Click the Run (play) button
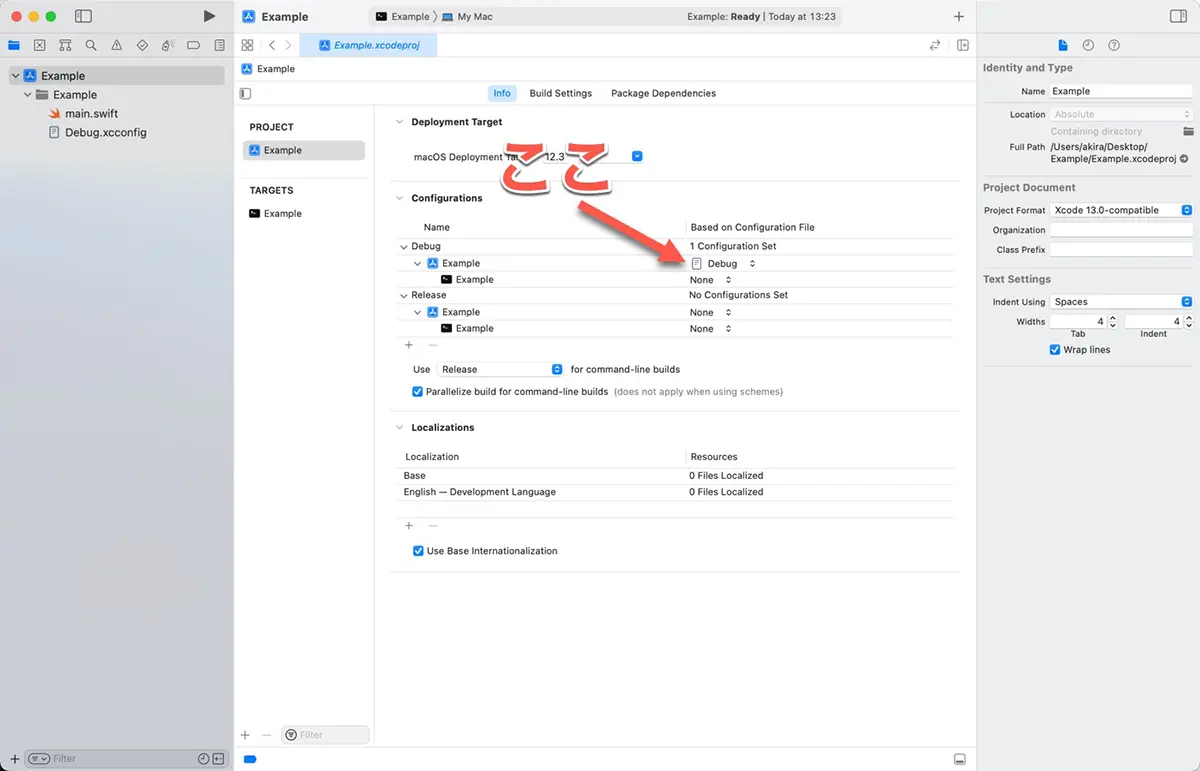This screenshot has width=1200, height=771. click(208, 16)
